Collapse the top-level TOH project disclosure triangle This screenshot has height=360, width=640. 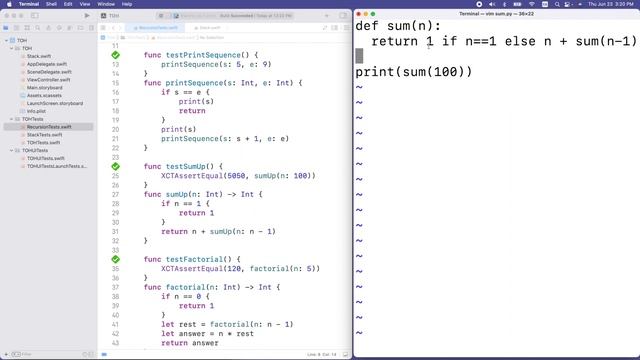(x=6, y=40)
